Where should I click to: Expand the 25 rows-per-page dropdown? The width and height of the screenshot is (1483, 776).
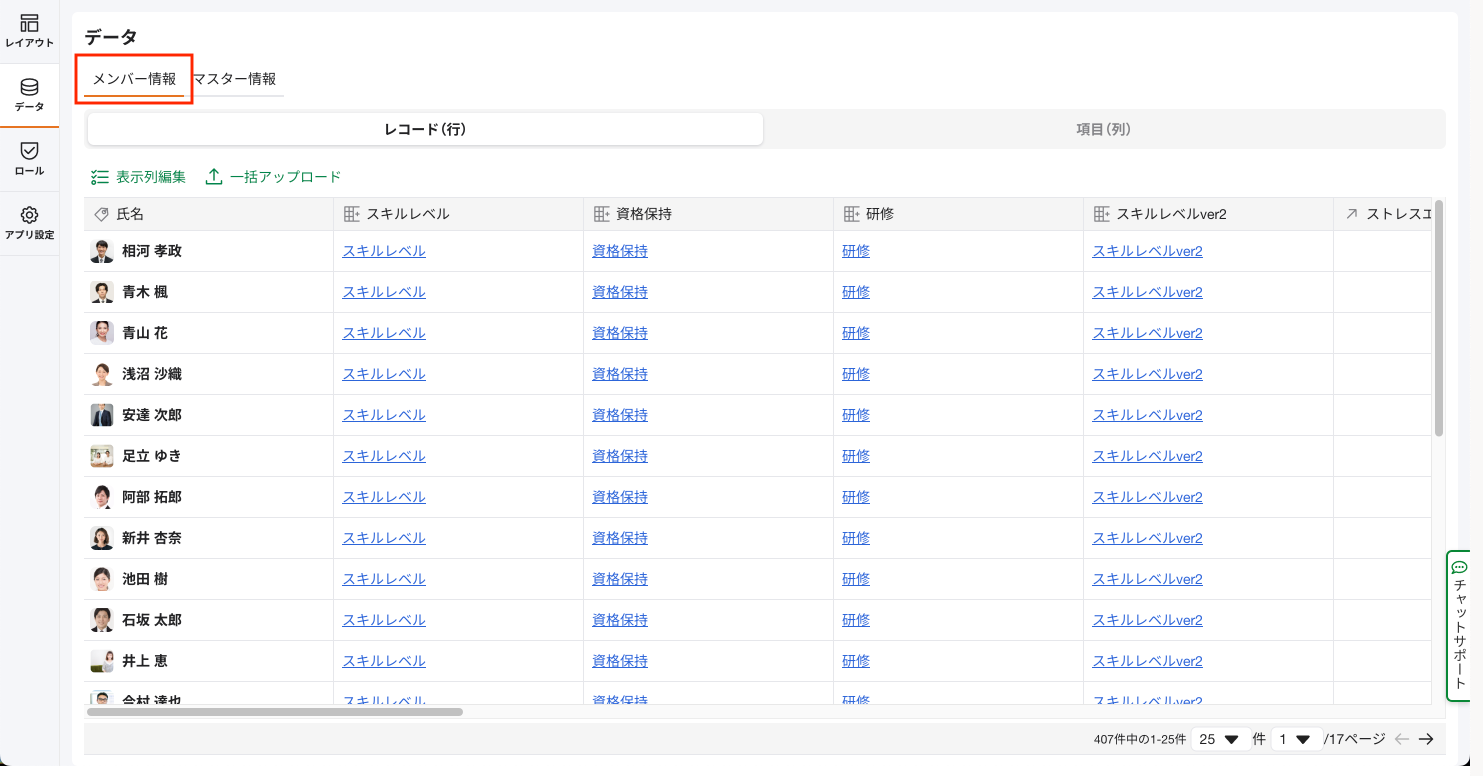[1220, 739]
